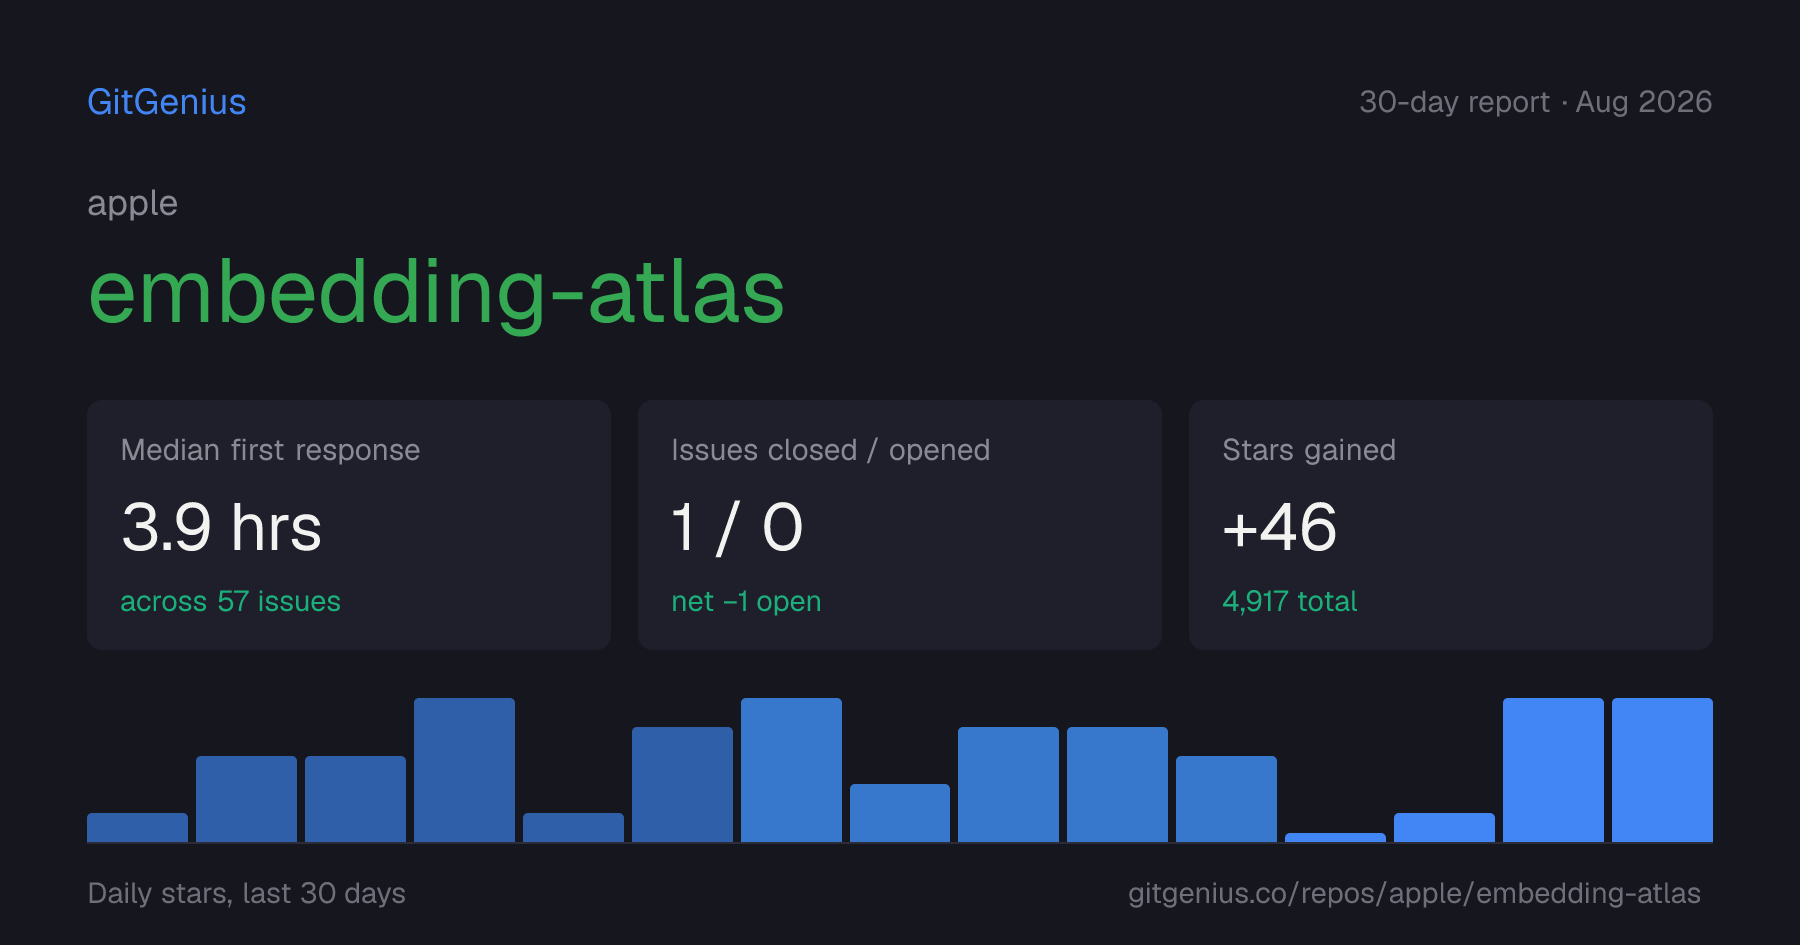Click the last bar of the daily stars chart
Screen dimensions: 1800x945
pos(1662,770)
